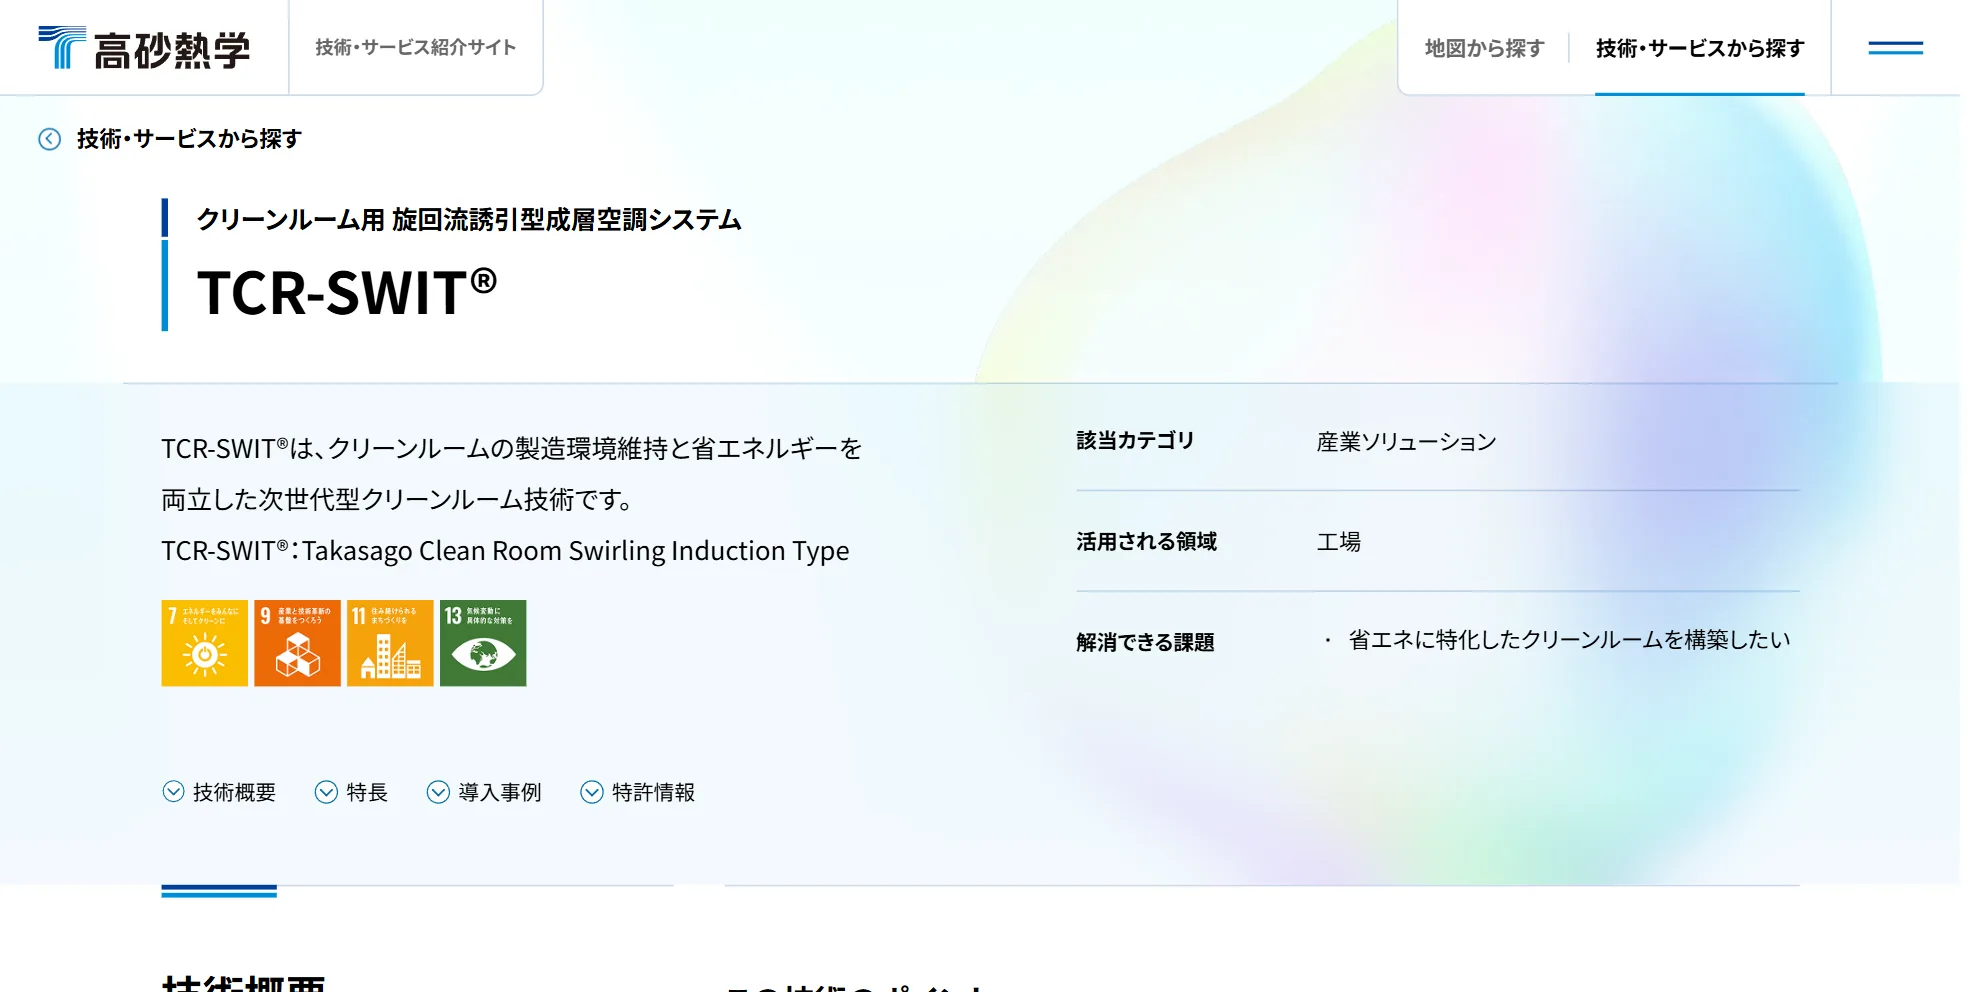This screenshot has height=992, width=1984.
Task: Click the SDG 9 industry innovation icon
Action: pos(297,643)
